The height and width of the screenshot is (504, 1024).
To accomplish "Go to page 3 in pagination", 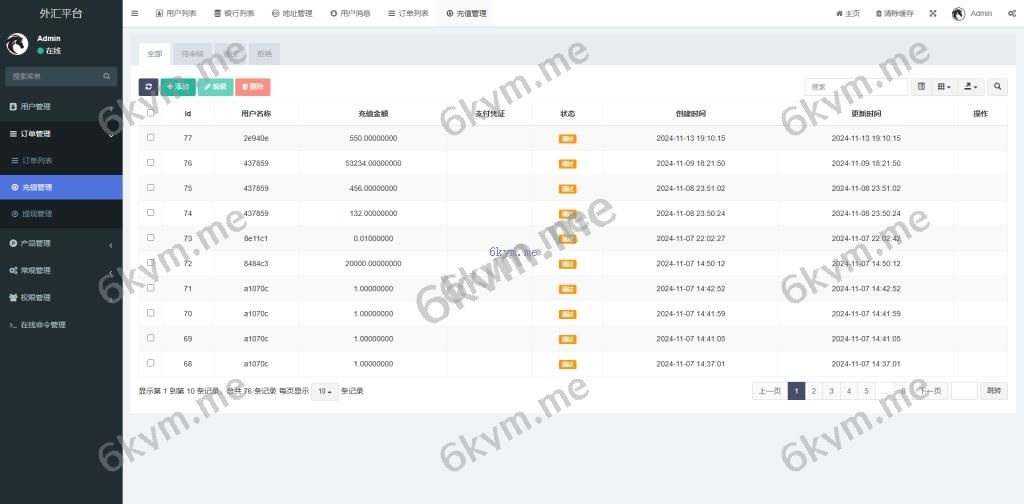I will point(830,391).
